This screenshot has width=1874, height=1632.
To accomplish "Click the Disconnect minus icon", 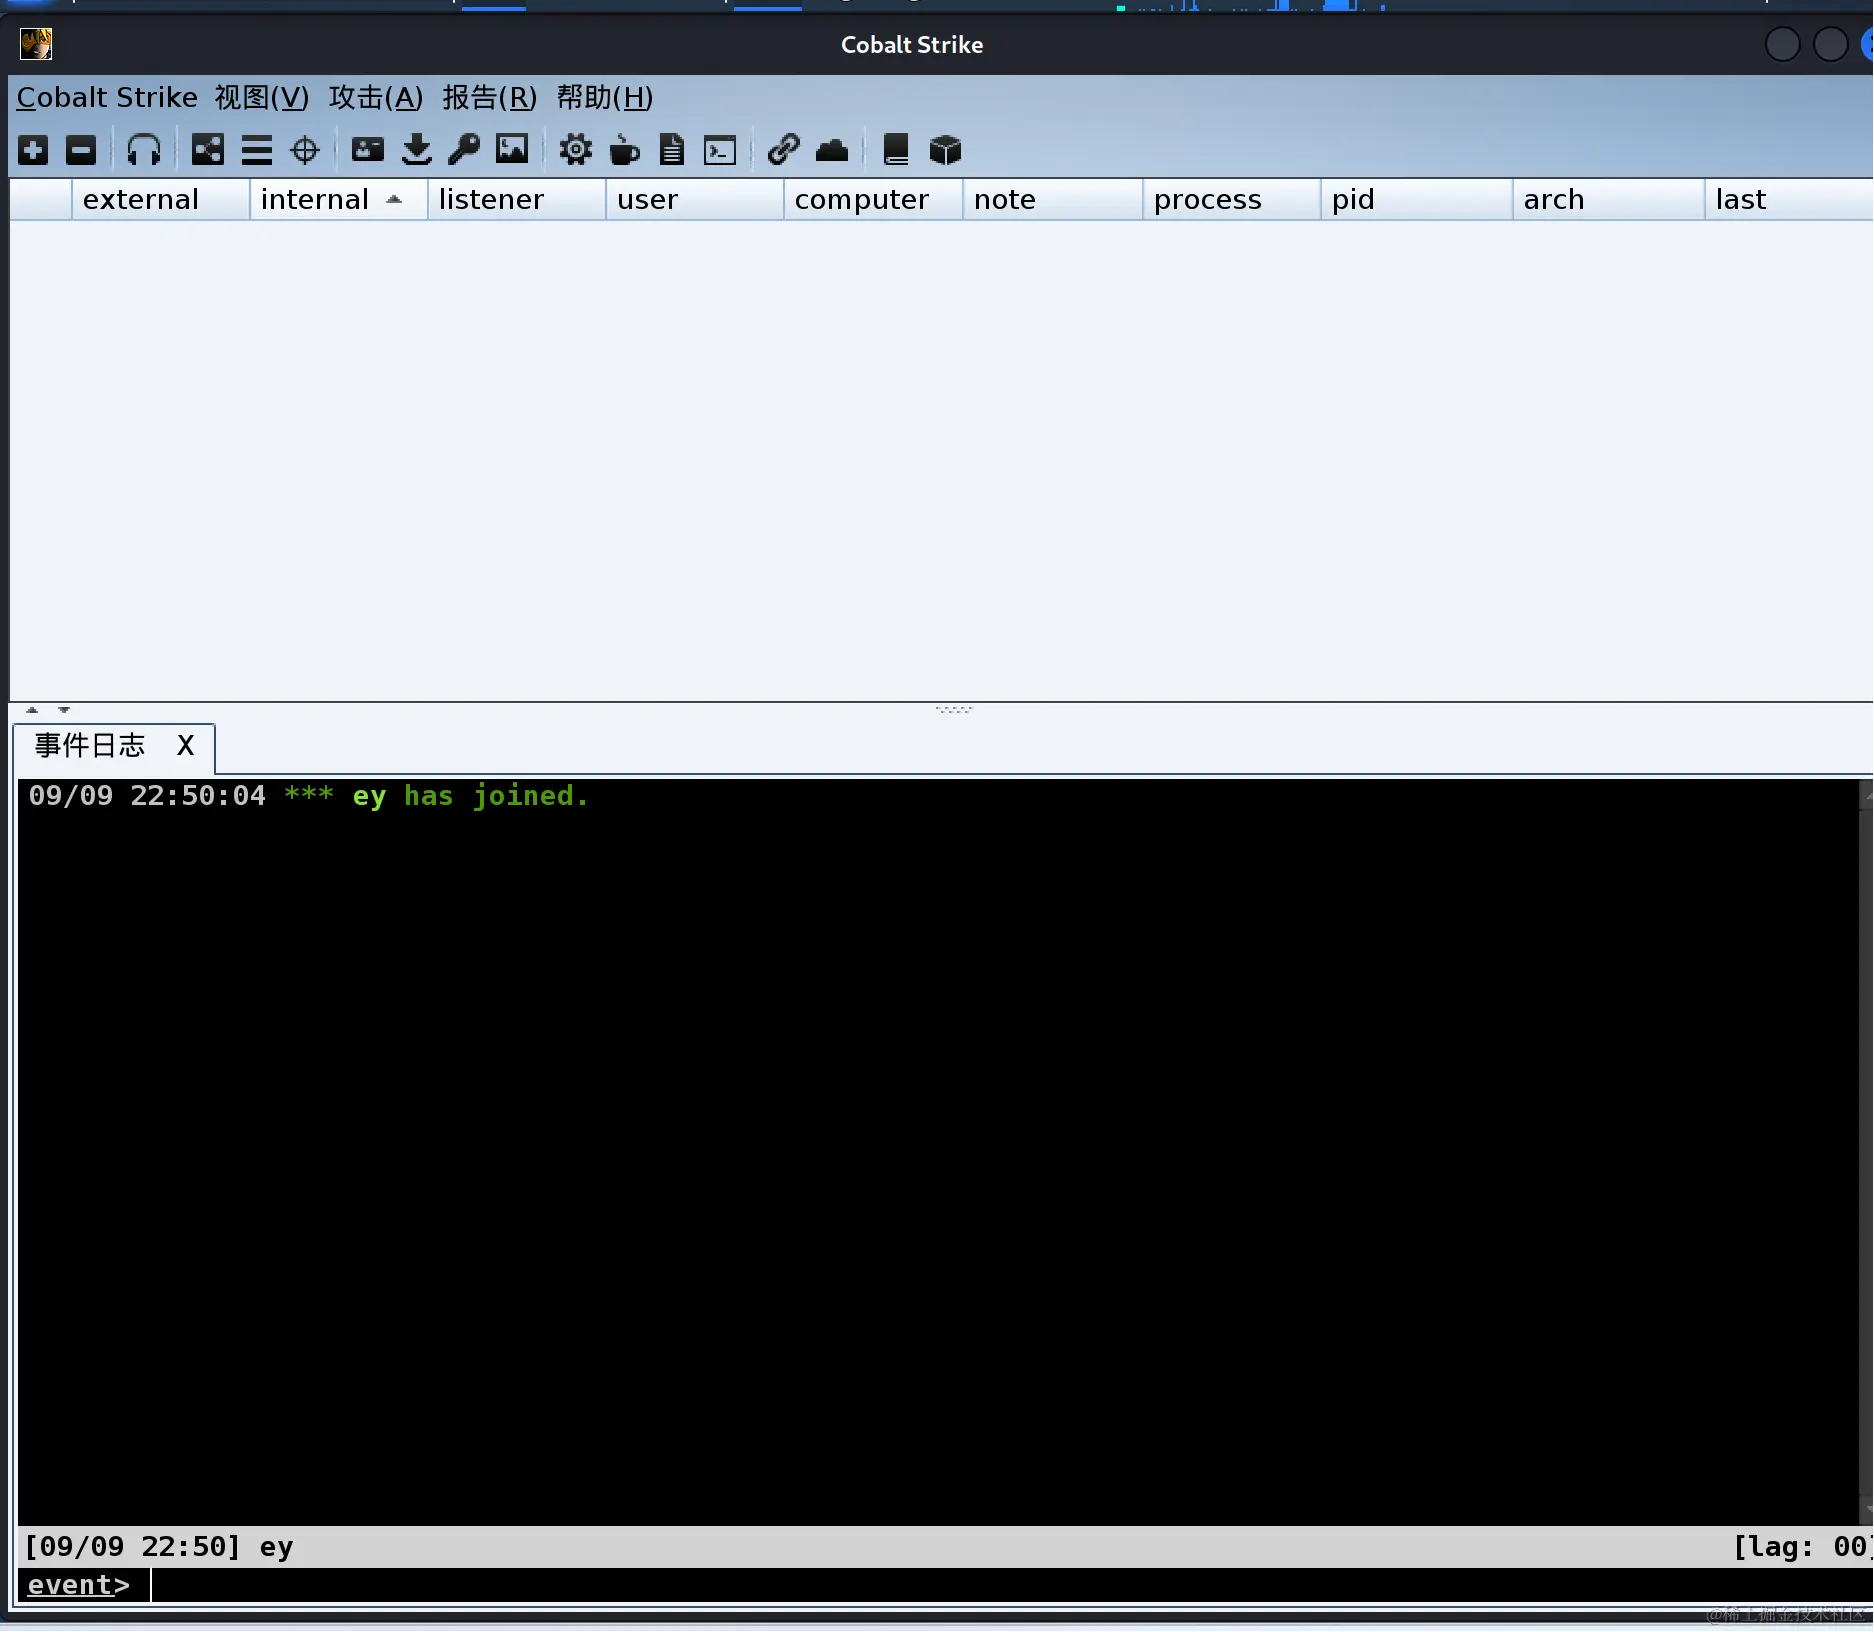I will coord(81,150).
